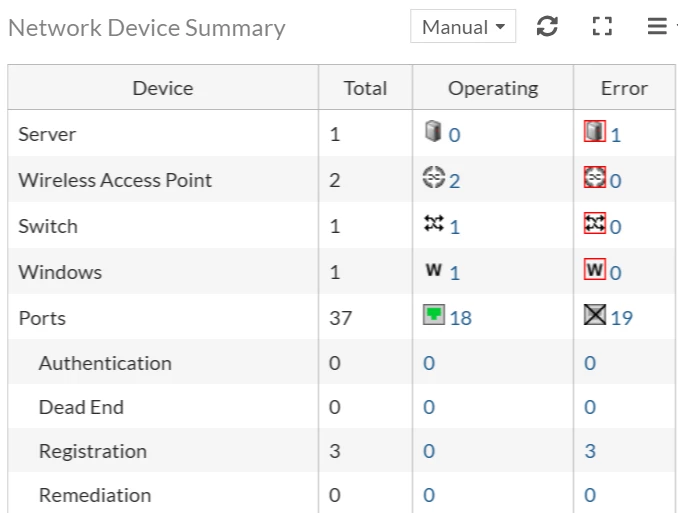Open Registration operating count 0
This screenshot has width=678, height=513.
coord(429,451)
